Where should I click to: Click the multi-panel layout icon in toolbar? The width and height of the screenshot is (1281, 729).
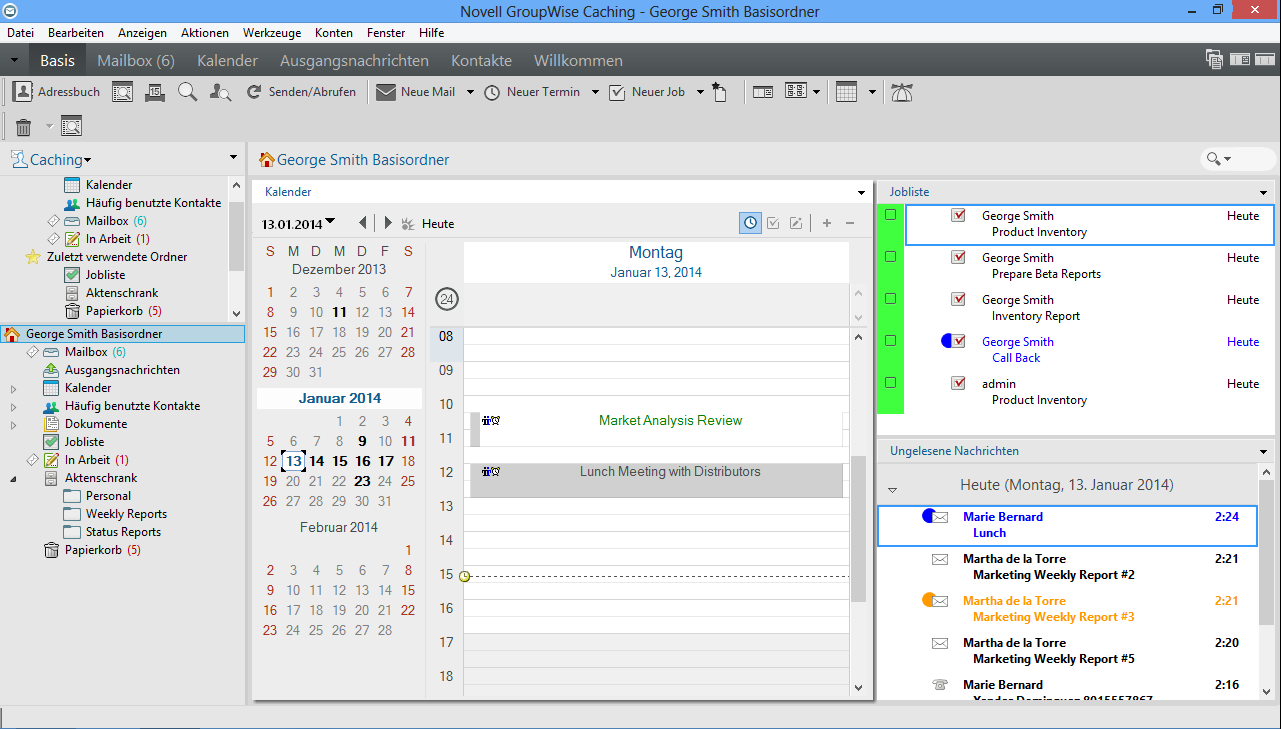point(796,92)
